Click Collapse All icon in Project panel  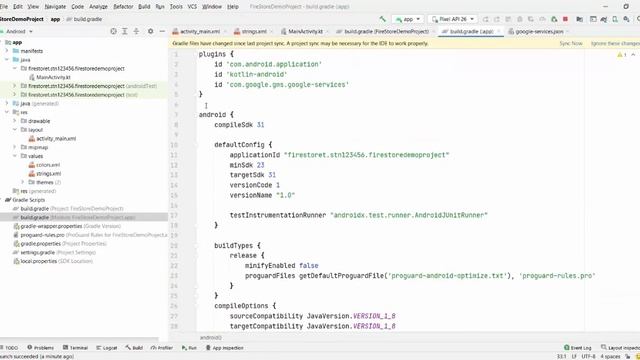pos(136,31)
